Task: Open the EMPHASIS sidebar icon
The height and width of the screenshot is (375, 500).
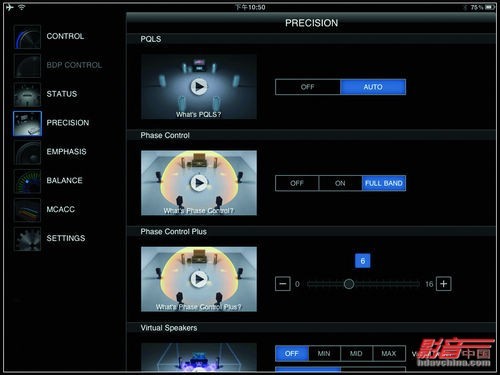Action: pos(27,152)
